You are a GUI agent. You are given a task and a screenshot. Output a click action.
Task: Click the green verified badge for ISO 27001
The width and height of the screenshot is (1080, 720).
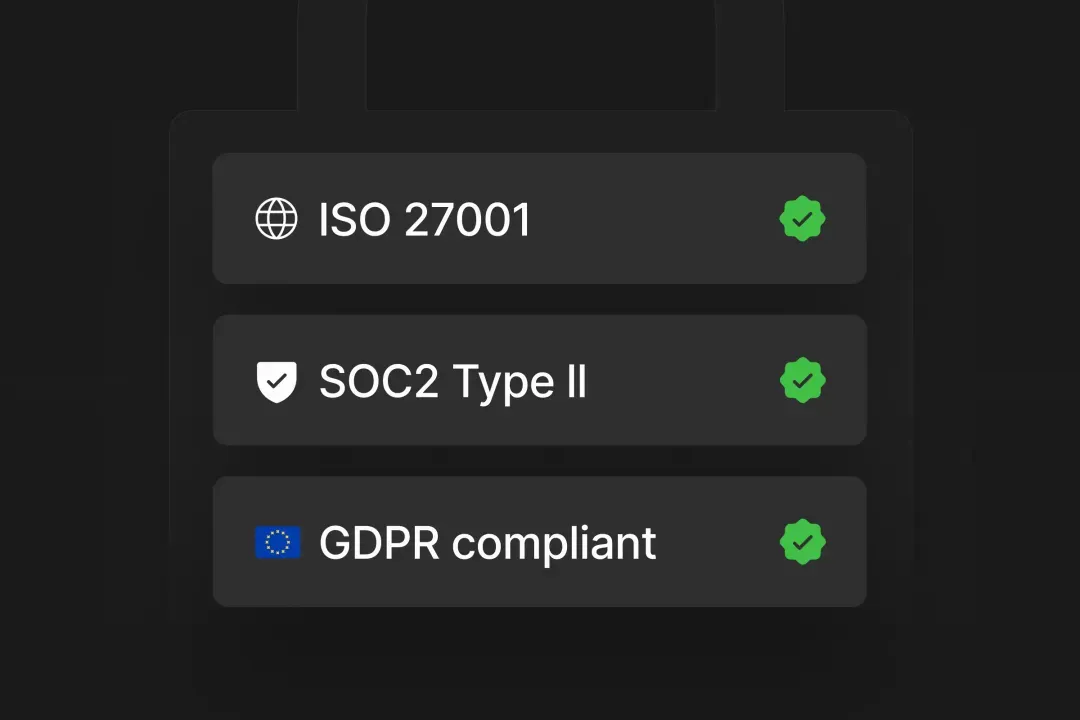802,219
